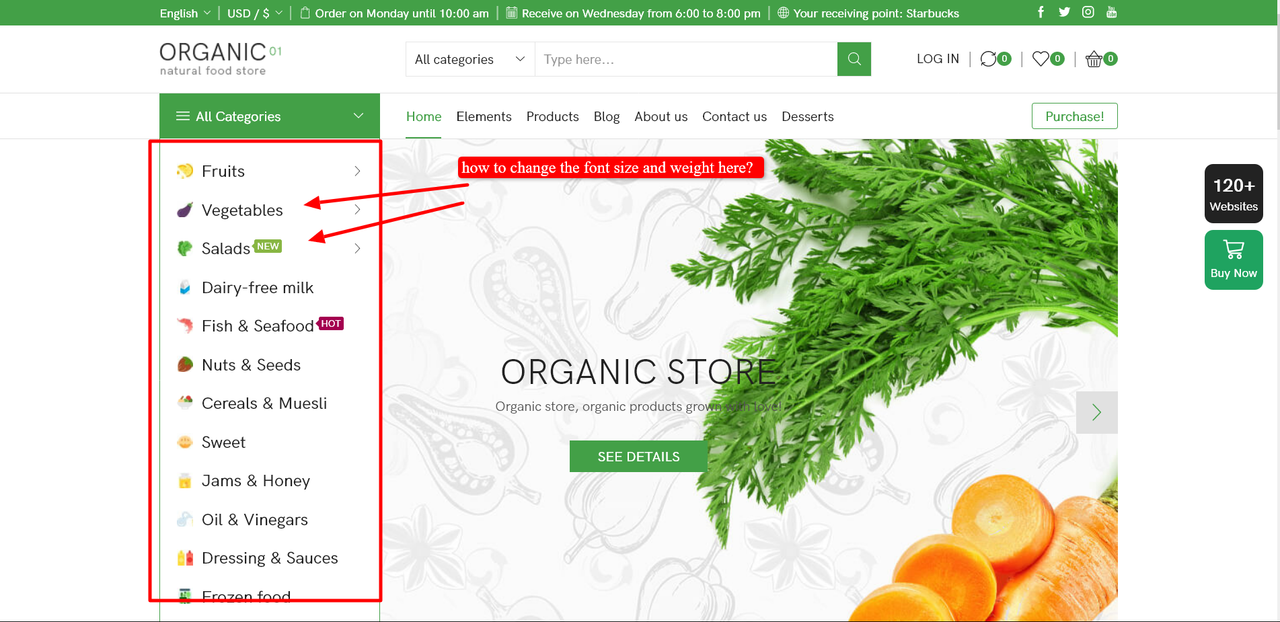Select the Jams & Honey category
The width and height of the screenshot is (1280, 622).
[x=256, y=481]
